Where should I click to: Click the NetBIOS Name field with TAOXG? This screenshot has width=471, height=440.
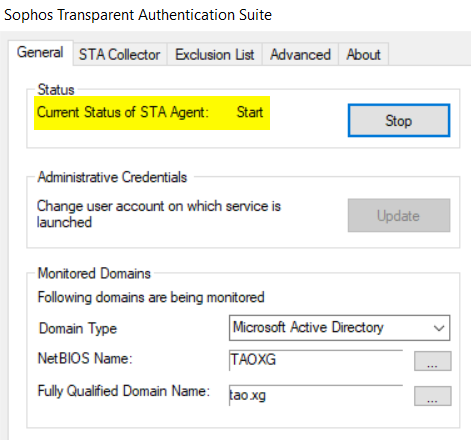coord(316,360)
